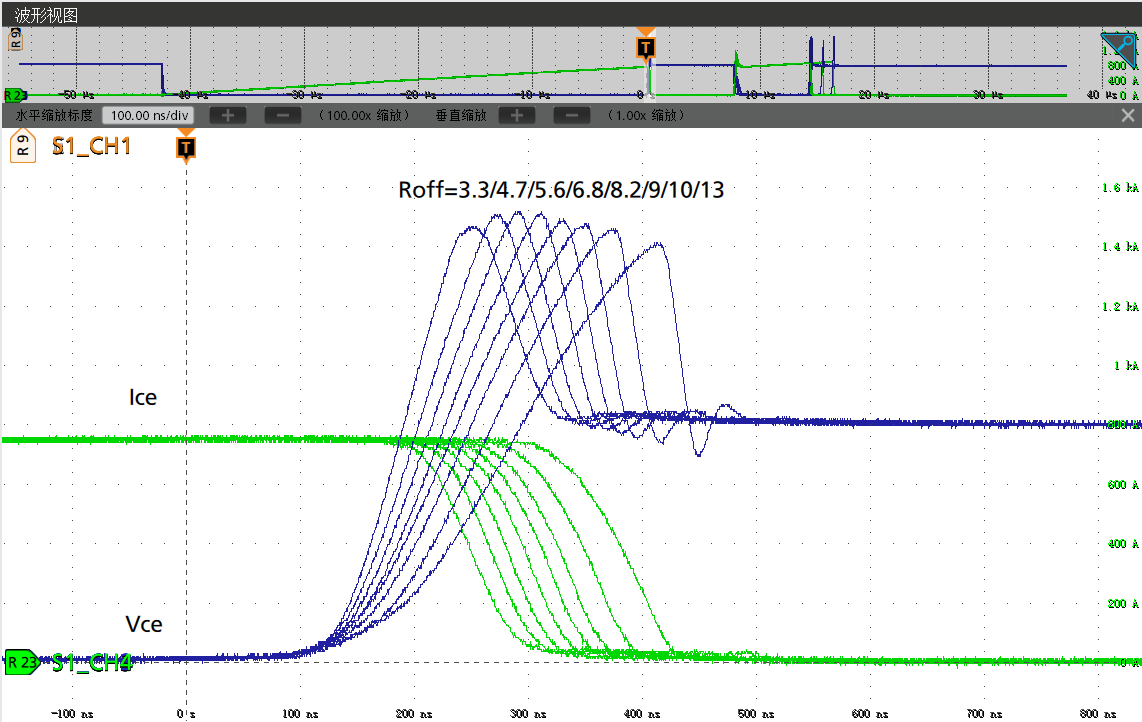Click the Vce annotation label

pos(144,624)
